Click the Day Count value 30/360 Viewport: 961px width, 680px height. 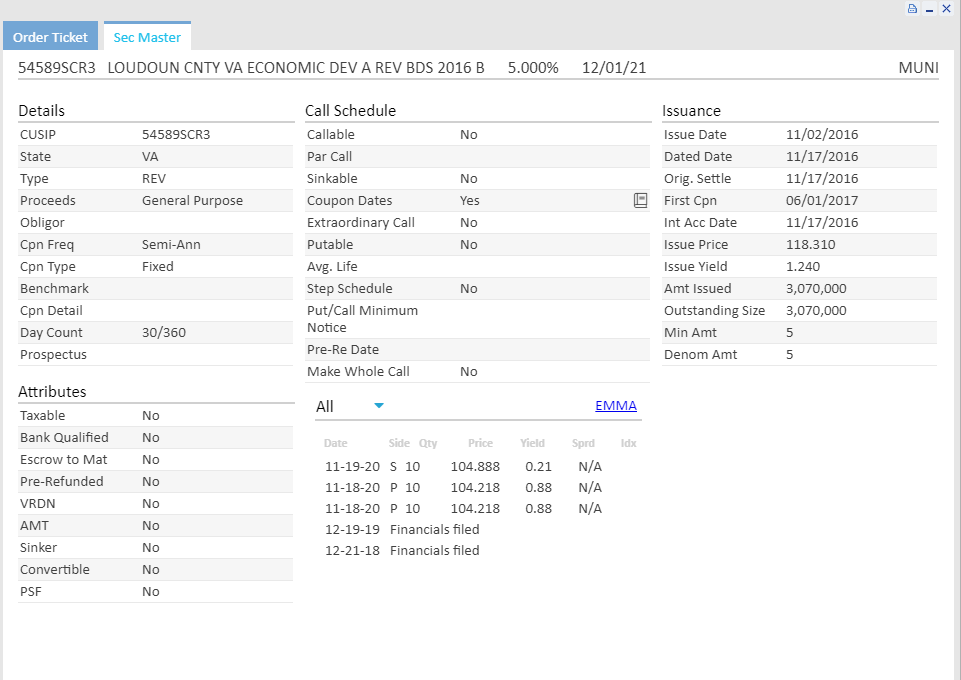pyautogui.click(x=164, y=333)
